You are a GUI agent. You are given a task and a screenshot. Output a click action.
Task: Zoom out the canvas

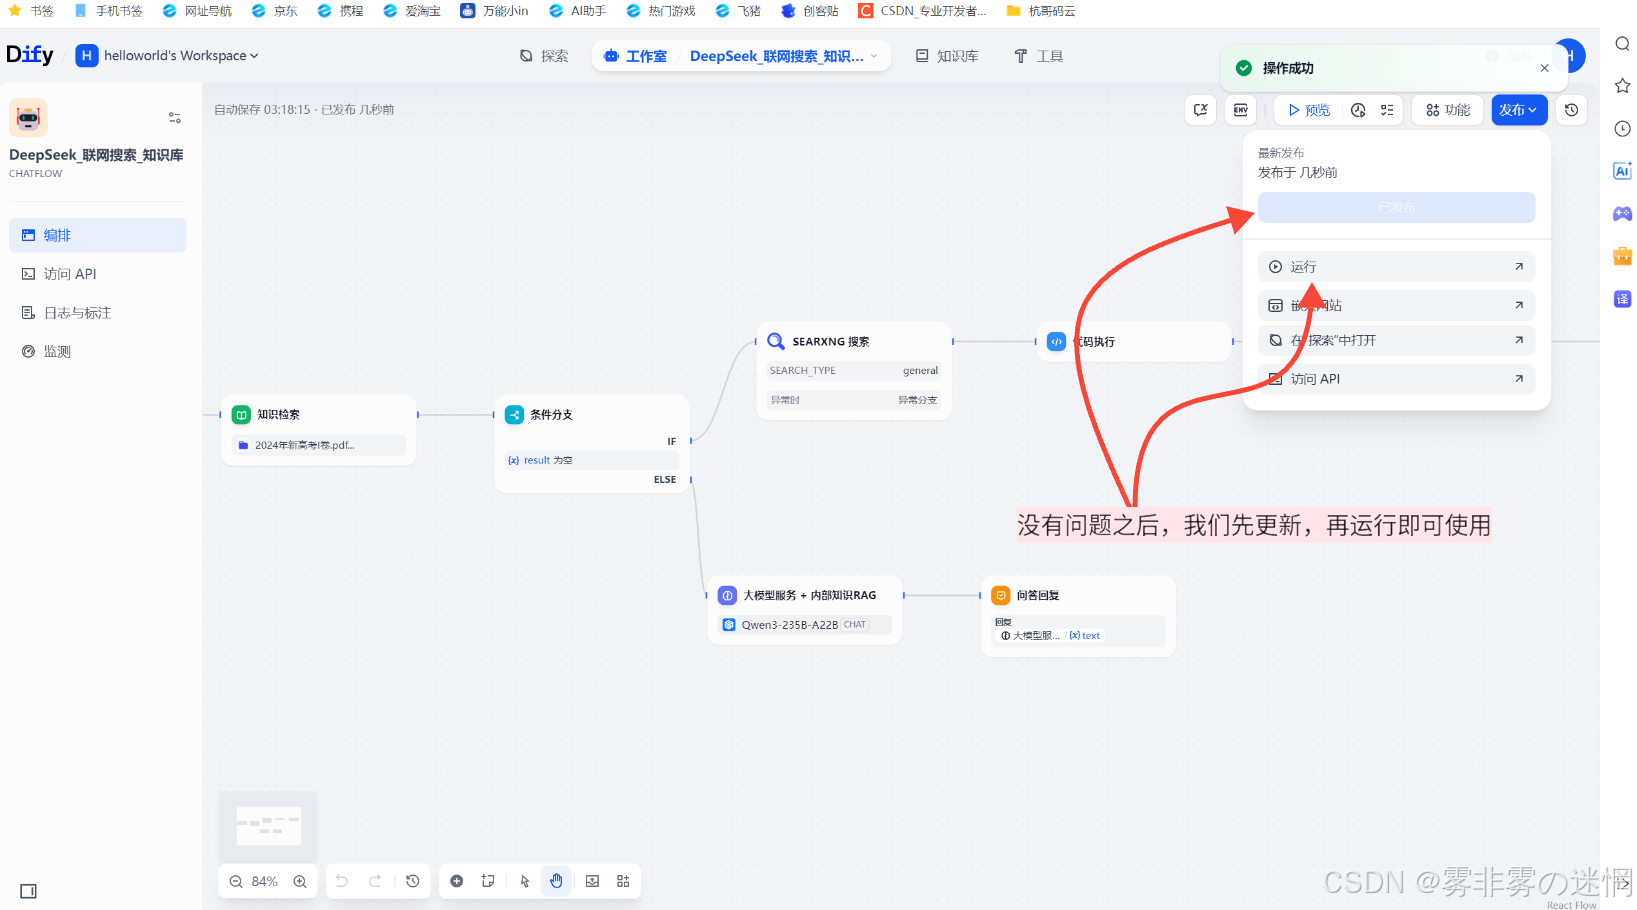coord(236,881)
